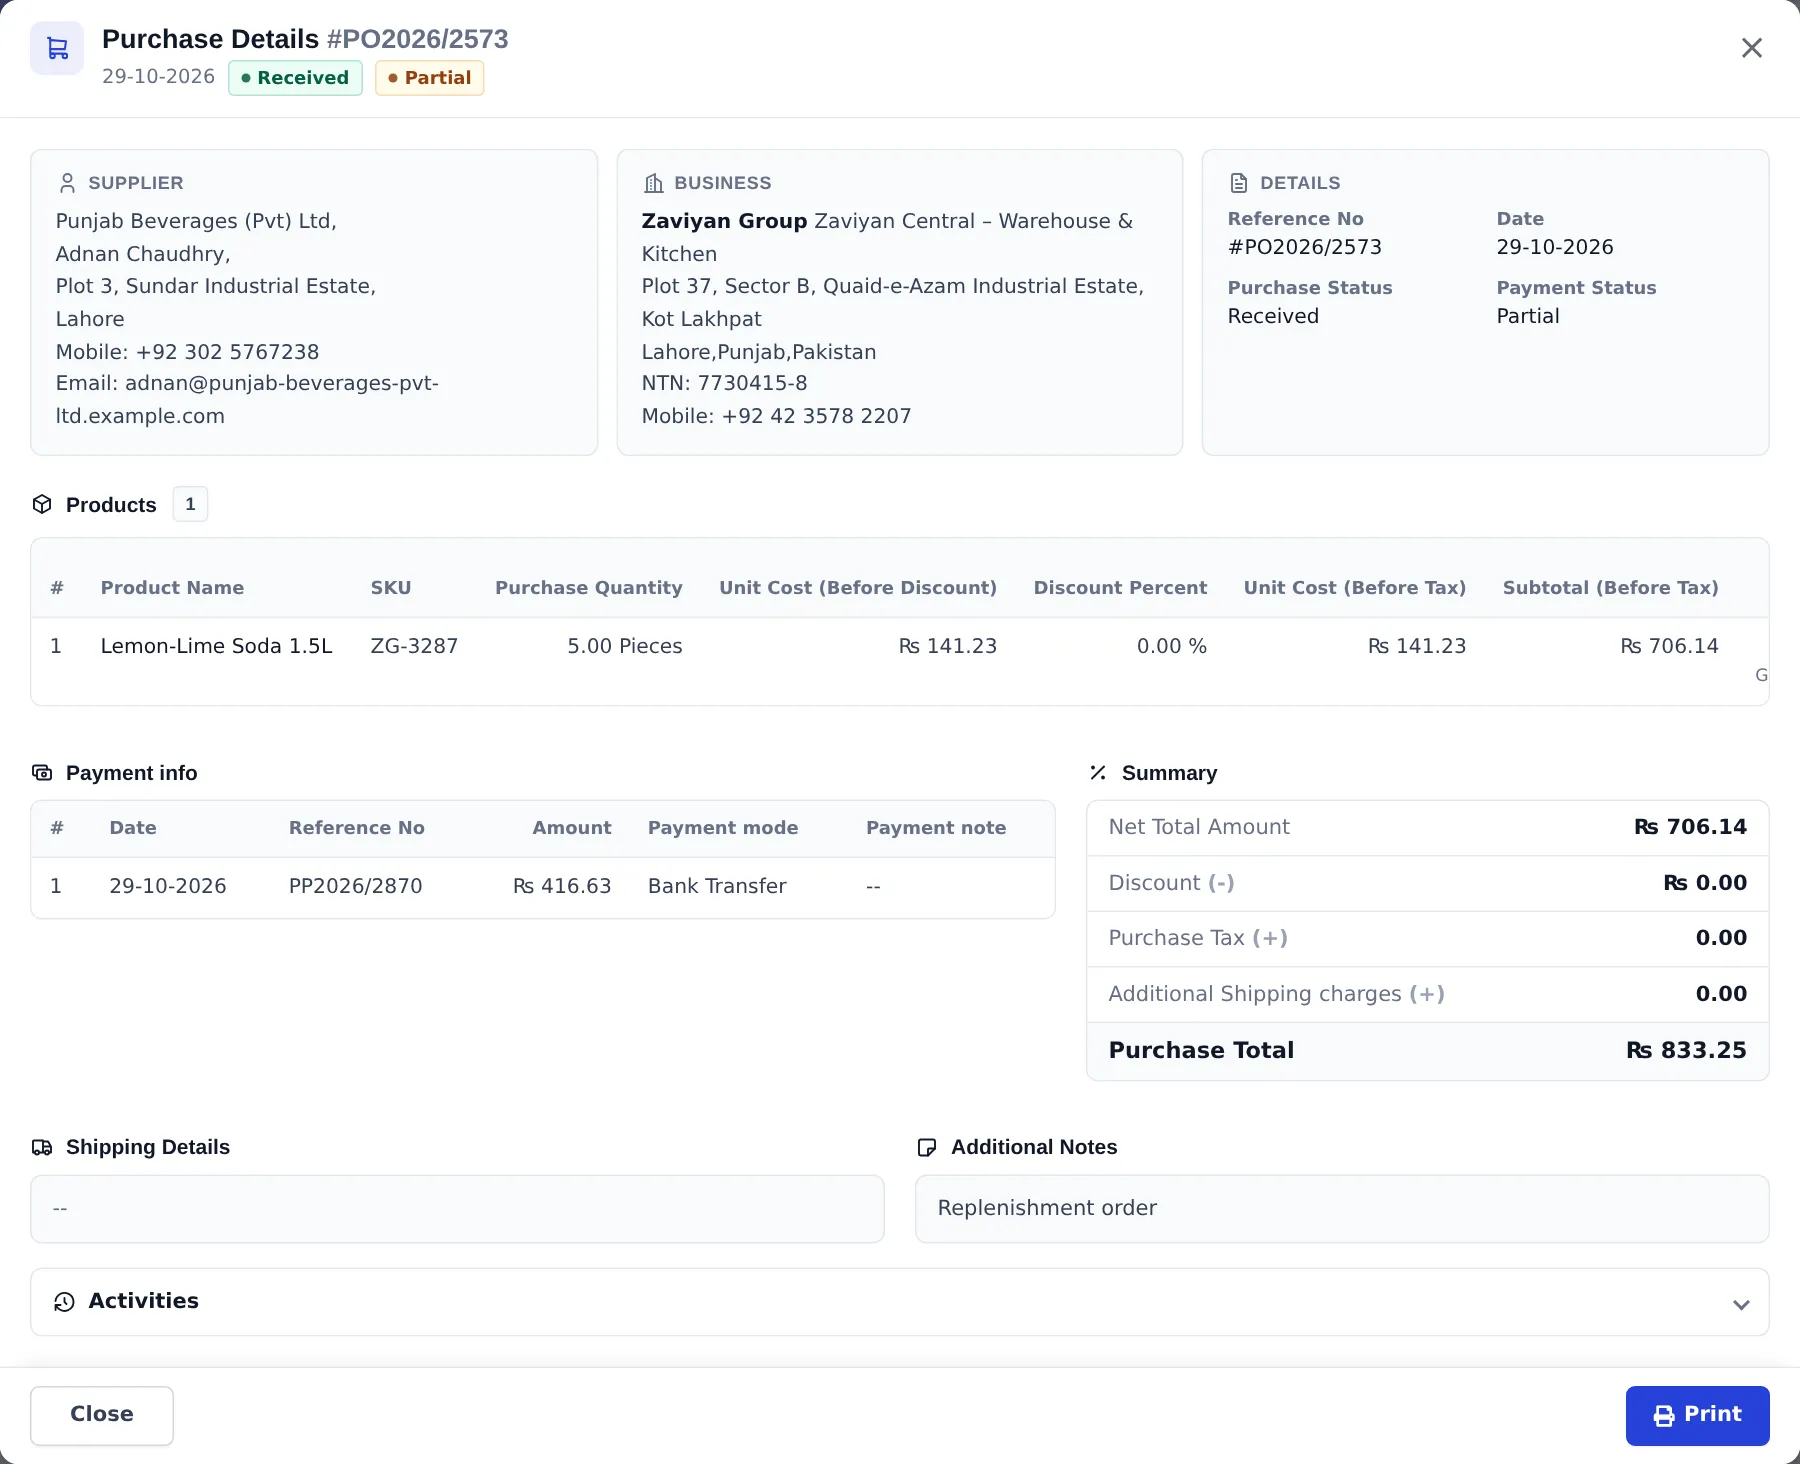1800x1464 pixels.
Task: Click the Purchase Status value Received in Details
Action: pyautogui.click(x=1273, y=316)
